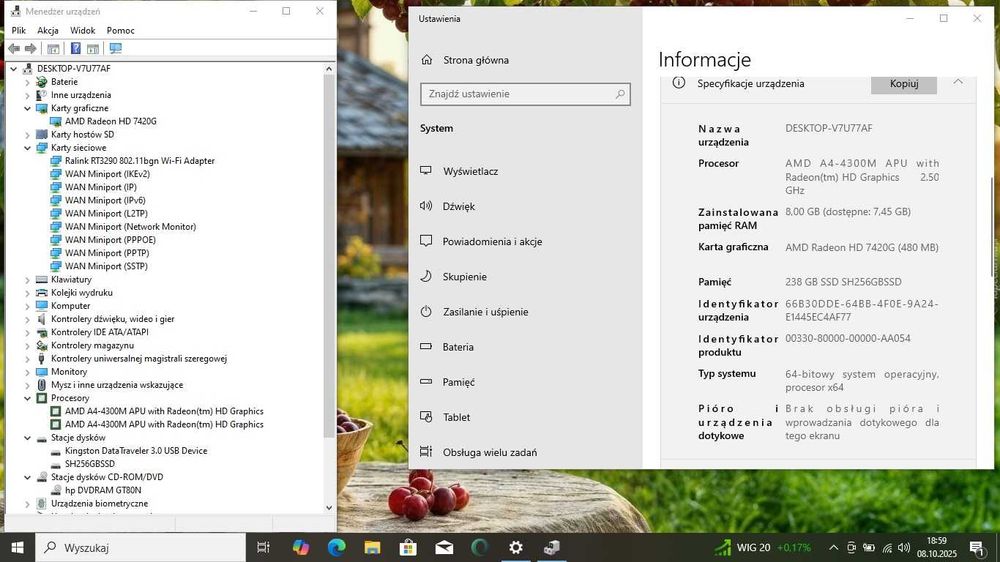
Task: Collapse the DESKTOP-V7U77AF root node
Action: [13, 69]
